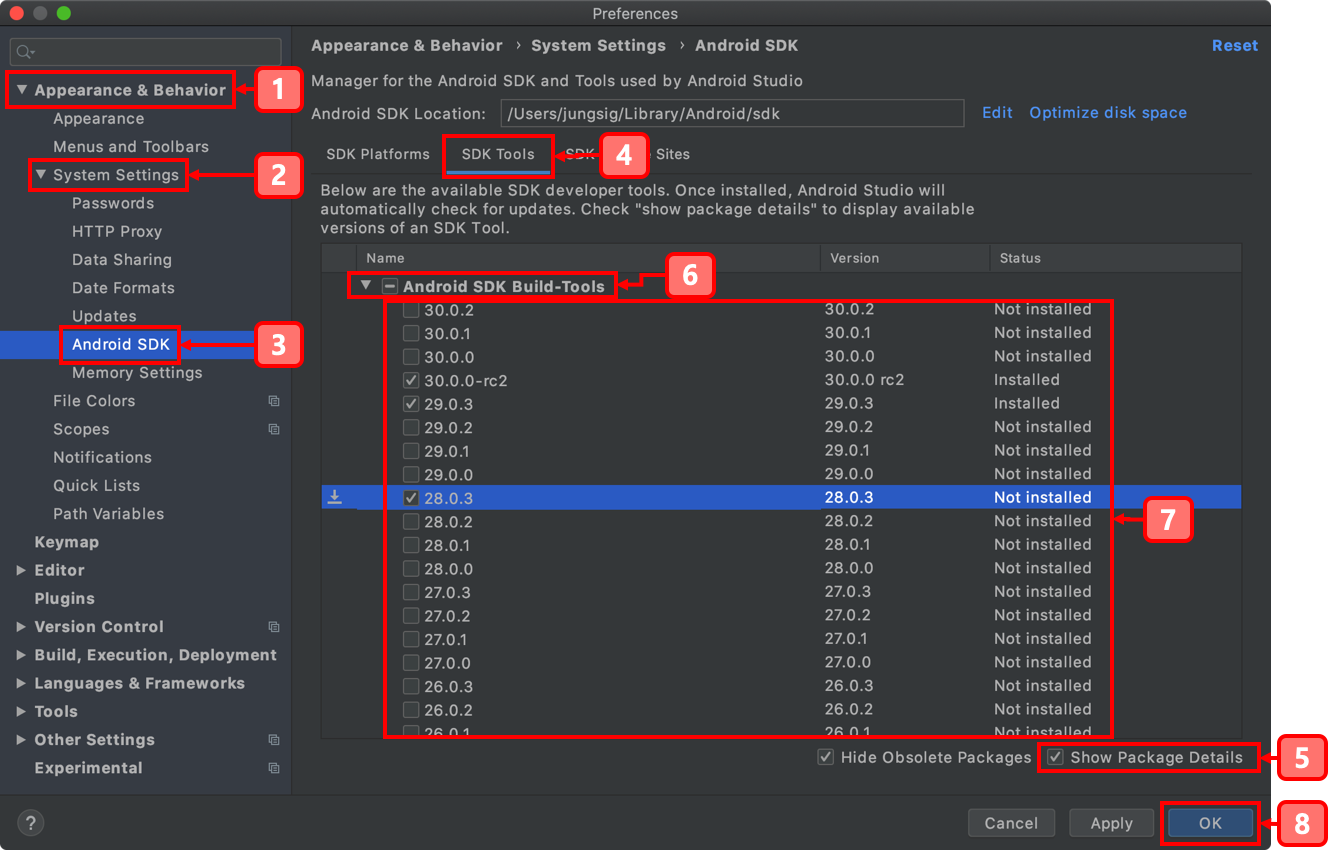
Task: Open the Notifications settings
Action: tap(102, 457)
